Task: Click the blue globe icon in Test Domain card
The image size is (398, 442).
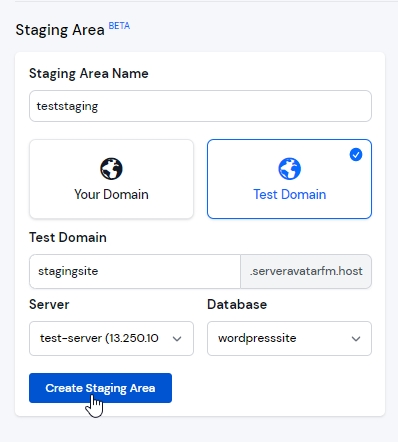Action: coord(289,169)
